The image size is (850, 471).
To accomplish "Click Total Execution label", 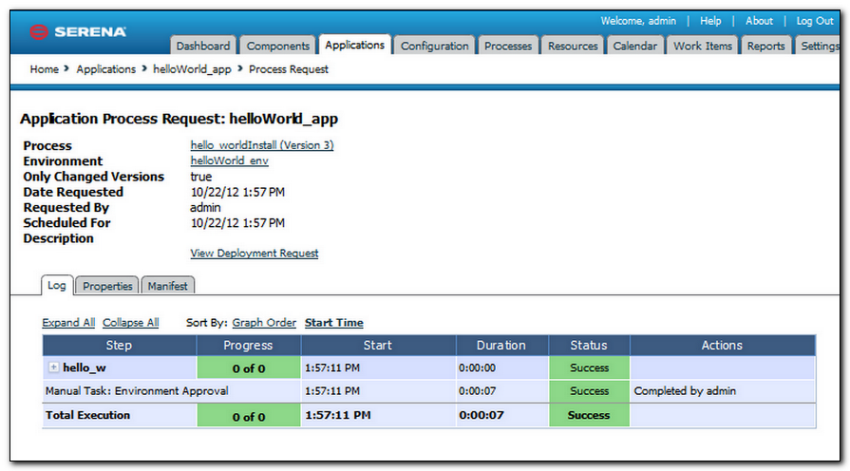I will (88, 415).
